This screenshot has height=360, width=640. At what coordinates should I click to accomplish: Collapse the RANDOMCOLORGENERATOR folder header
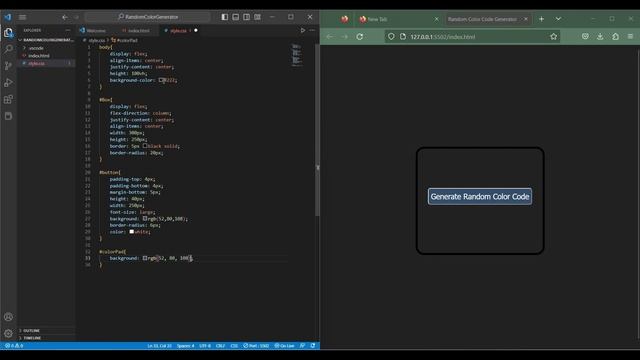tap(46, 40)
